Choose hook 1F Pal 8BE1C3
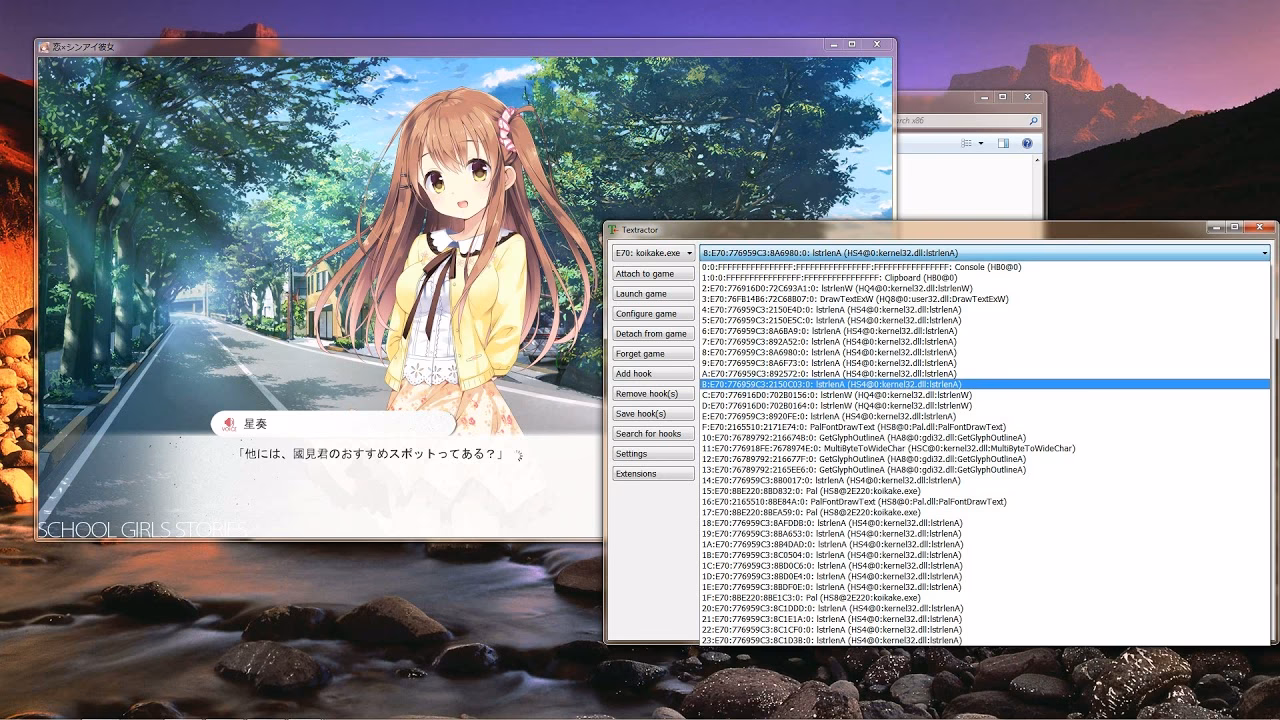The width and height of the screenshot is (1280, 720). (985, 598)
